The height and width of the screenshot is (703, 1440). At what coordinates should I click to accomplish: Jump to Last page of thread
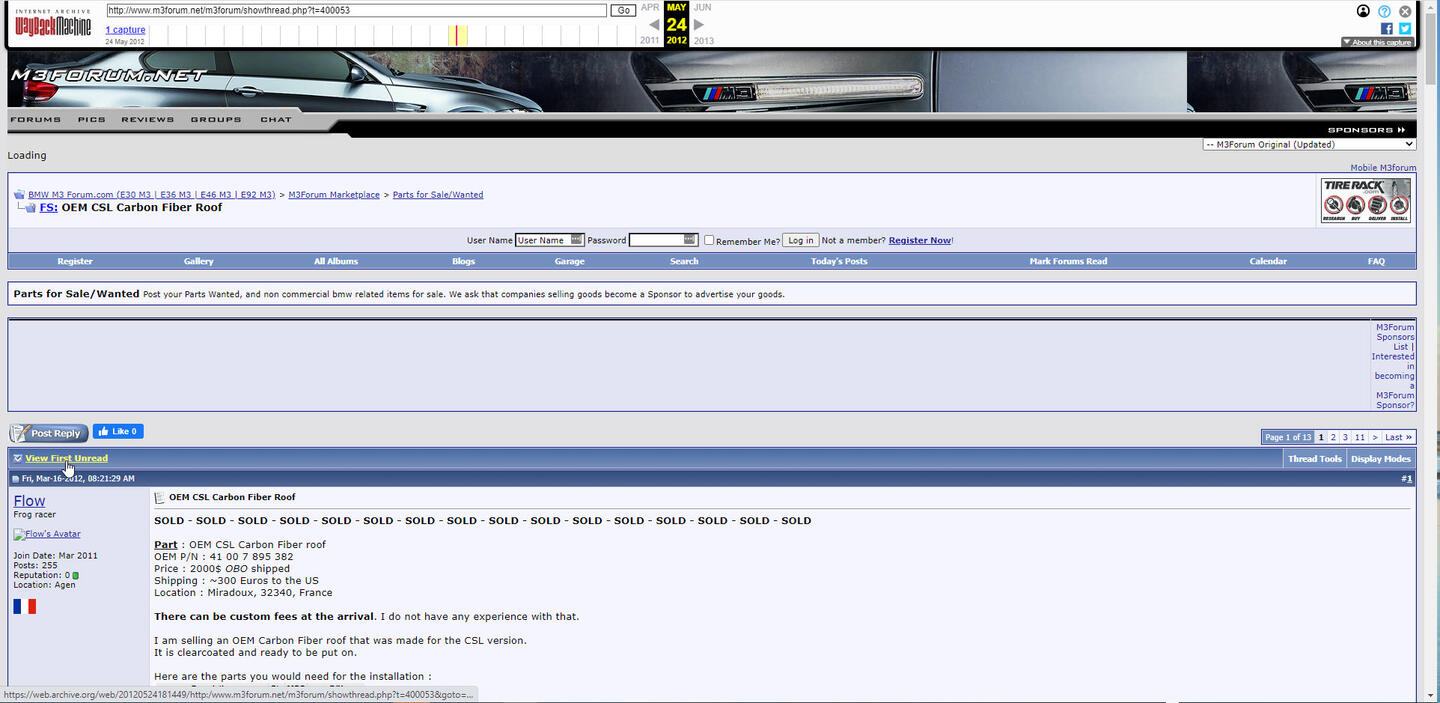click(1398, 437)
